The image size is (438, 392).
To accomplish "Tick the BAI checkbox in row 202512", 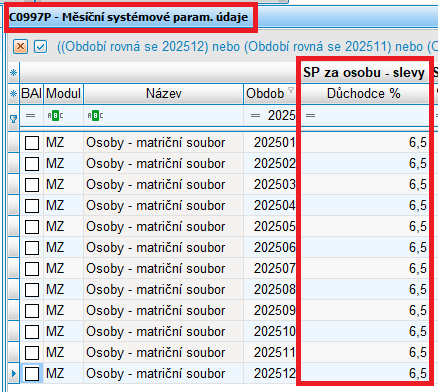I will coord(32,374).
